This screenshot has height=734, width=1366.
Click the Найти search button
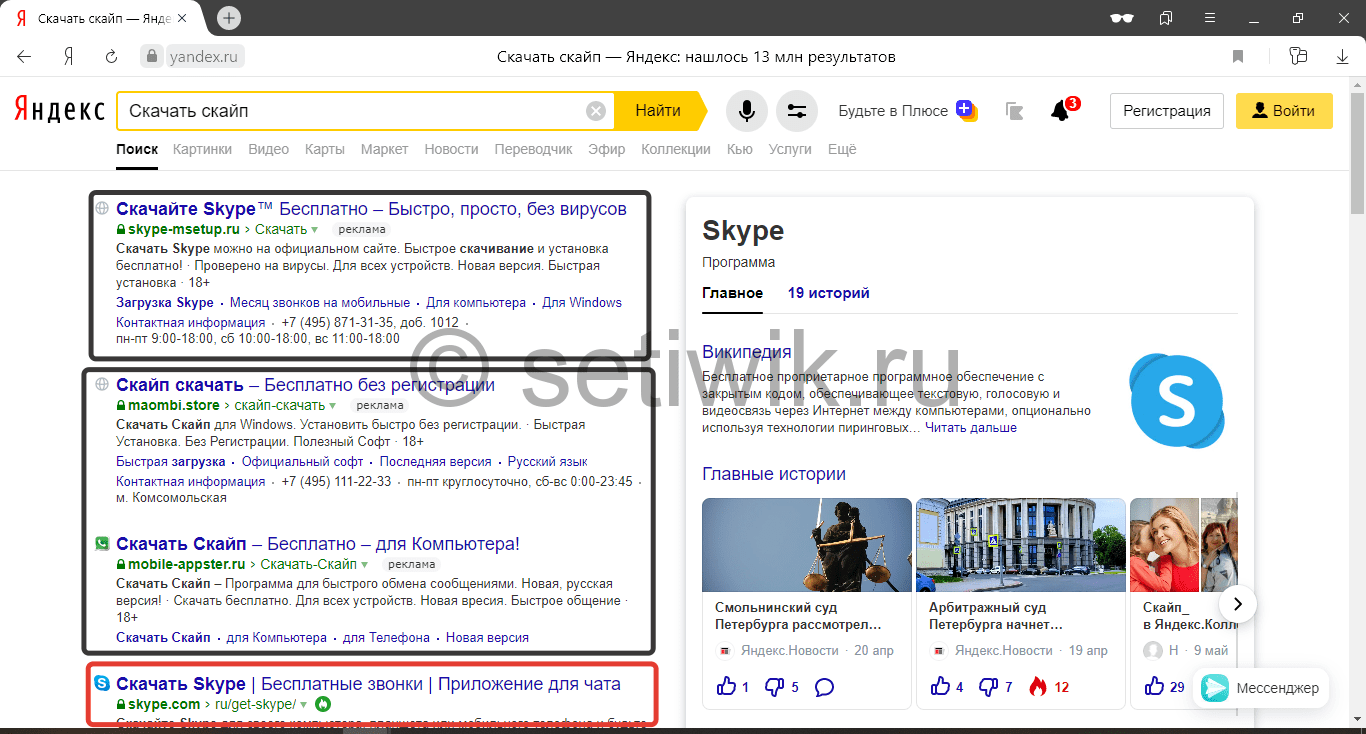tap(658, 111)
